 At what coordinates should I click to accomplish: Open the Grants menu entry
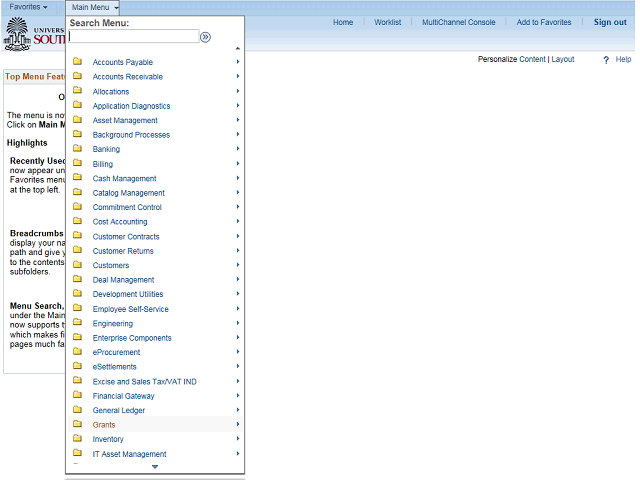pos(104,425)
